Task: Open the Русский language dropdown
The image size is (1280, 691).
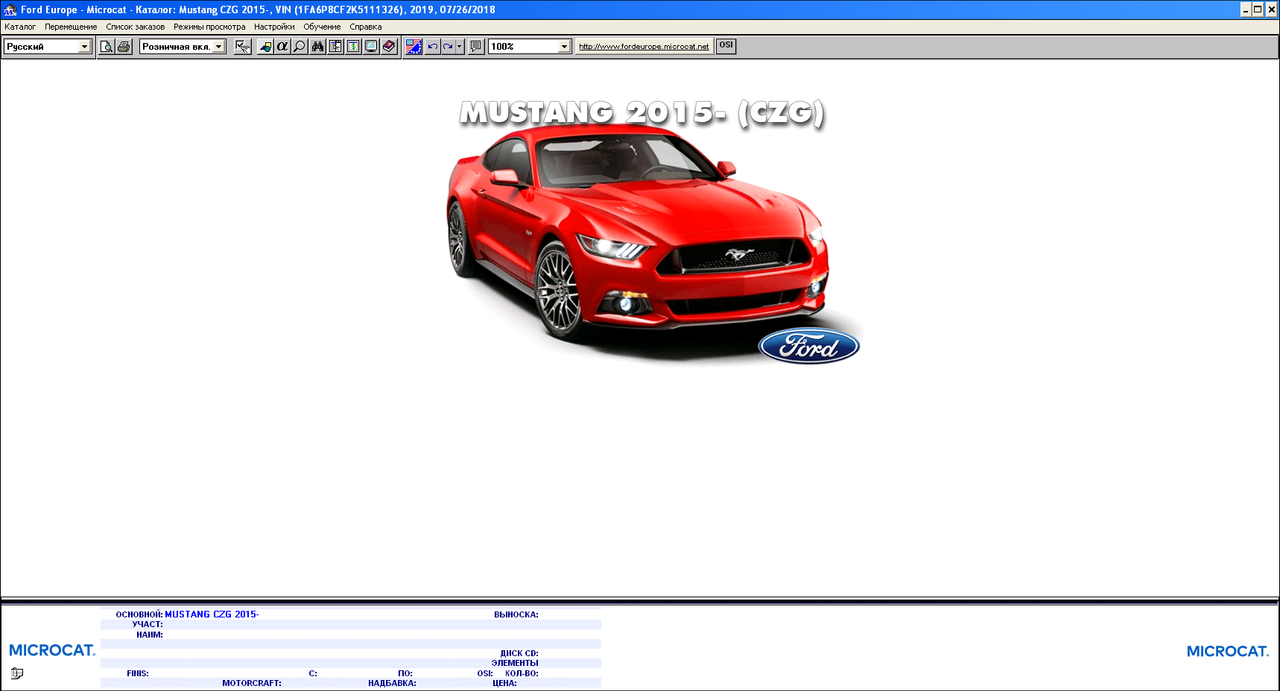Action: pyautogui.click(x=84, y=46)
